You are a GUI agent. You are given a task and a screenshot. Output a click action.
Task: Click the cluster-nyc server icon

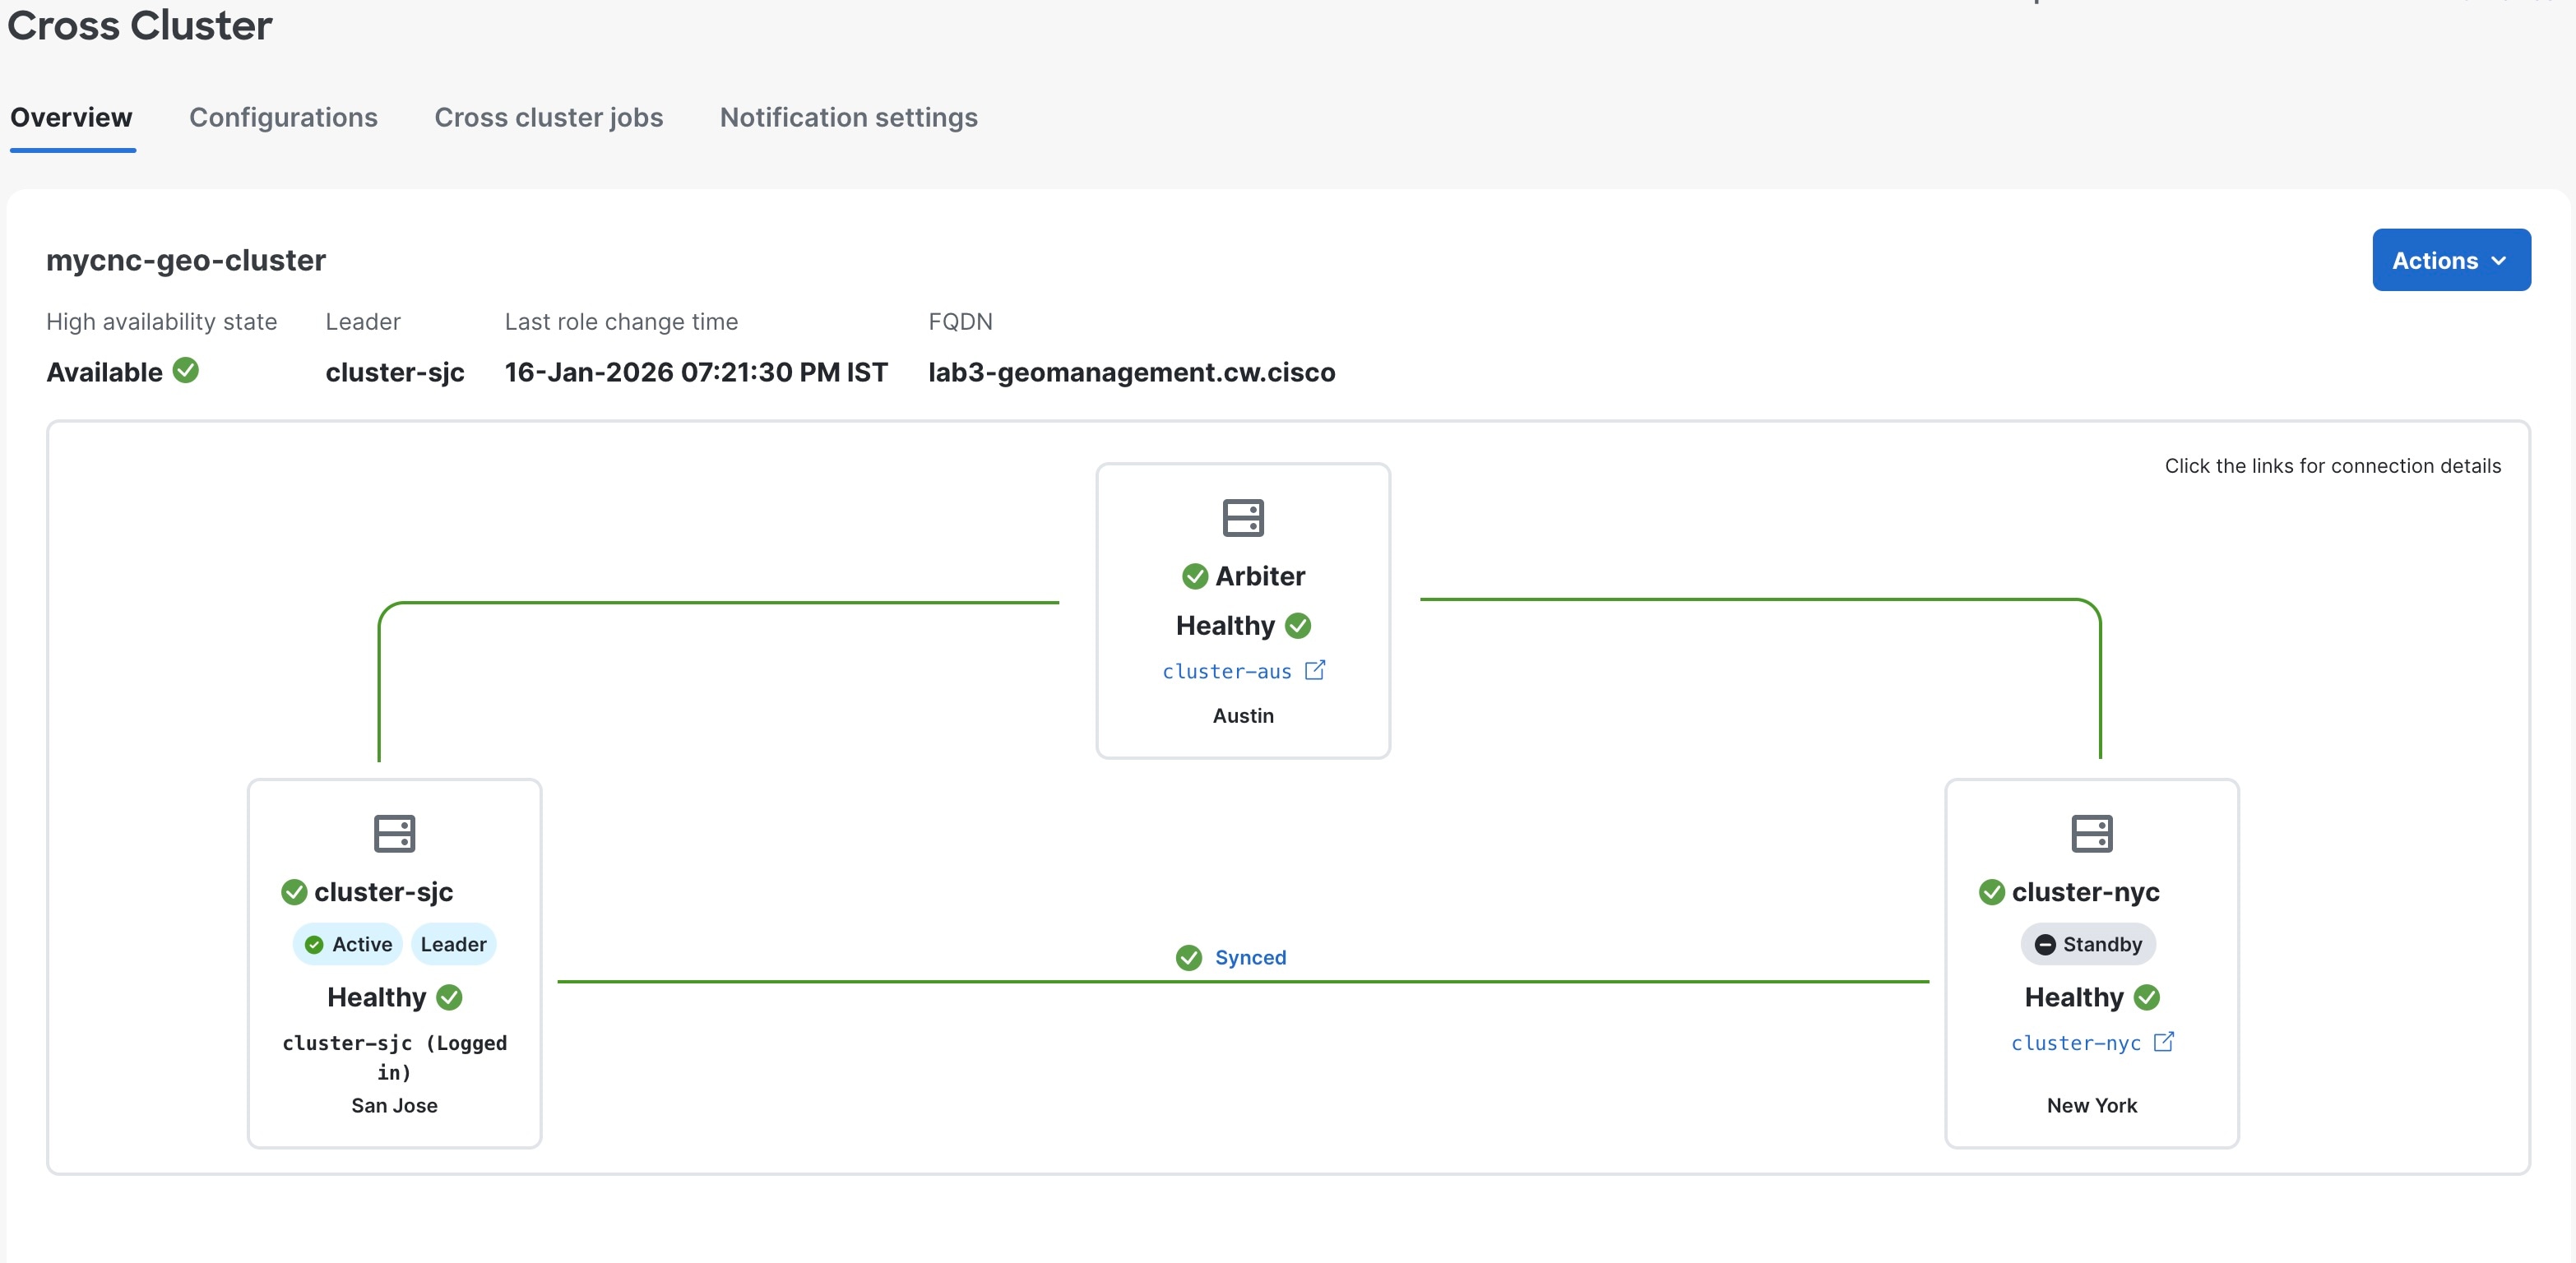click(2091, 833)
